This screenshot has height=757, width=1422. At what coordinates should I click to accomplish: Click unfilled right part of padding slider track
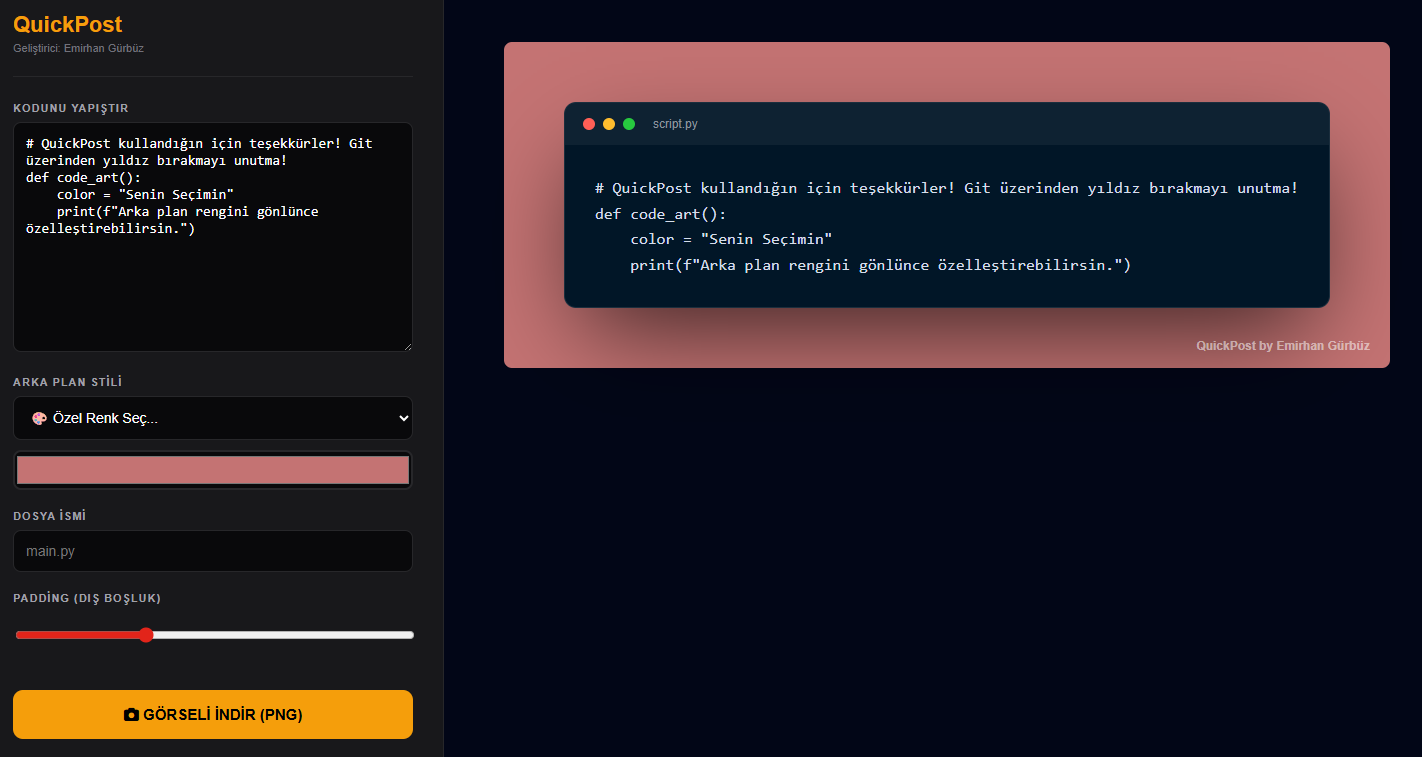coord(283,635)
